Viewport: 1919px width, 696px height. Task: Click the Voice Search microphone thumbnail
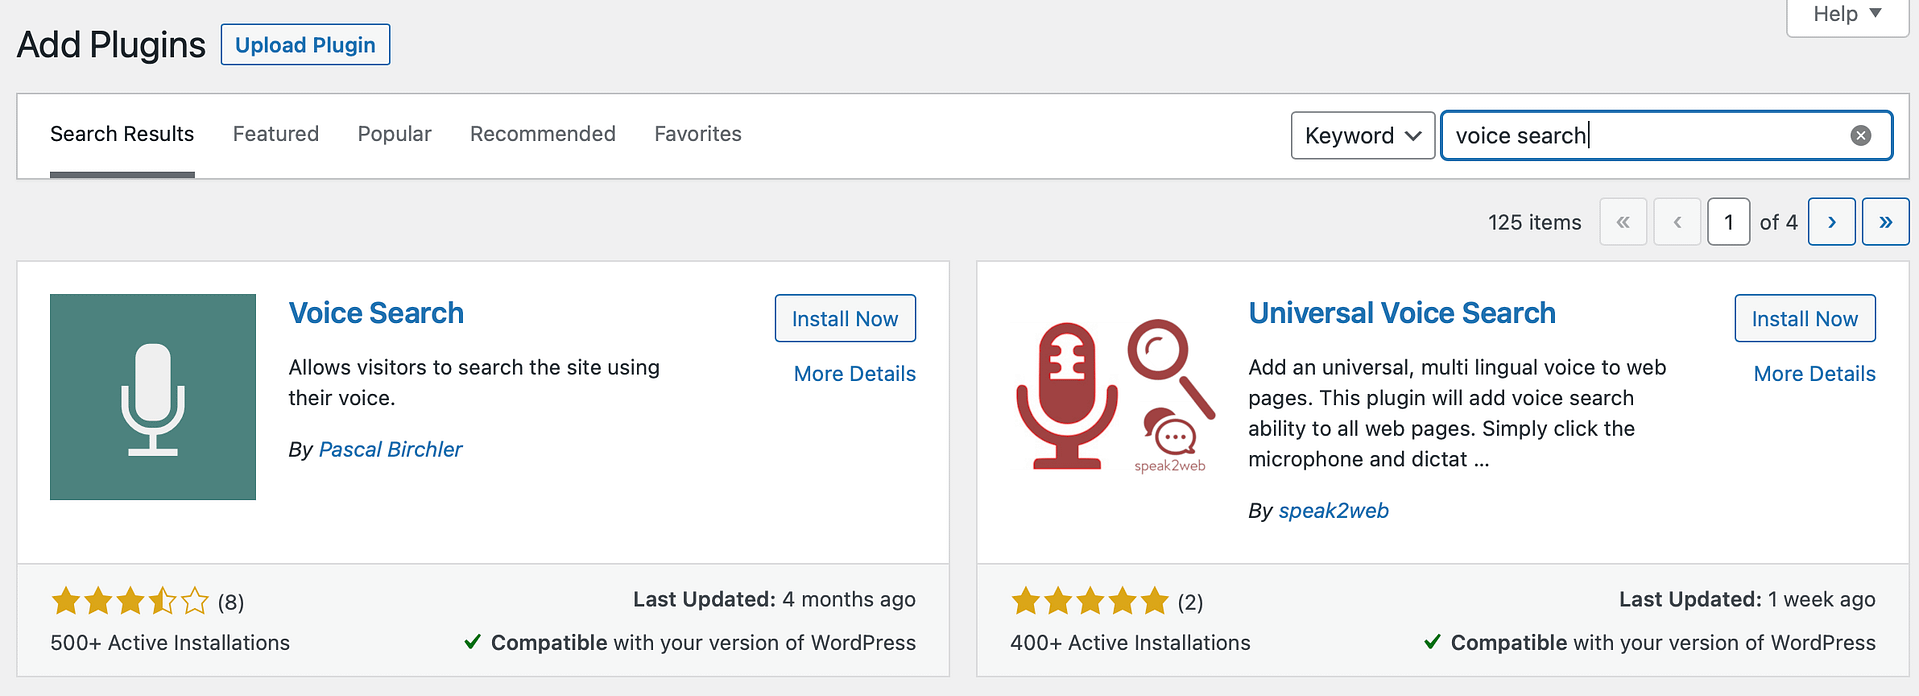[x=153, y=397]
